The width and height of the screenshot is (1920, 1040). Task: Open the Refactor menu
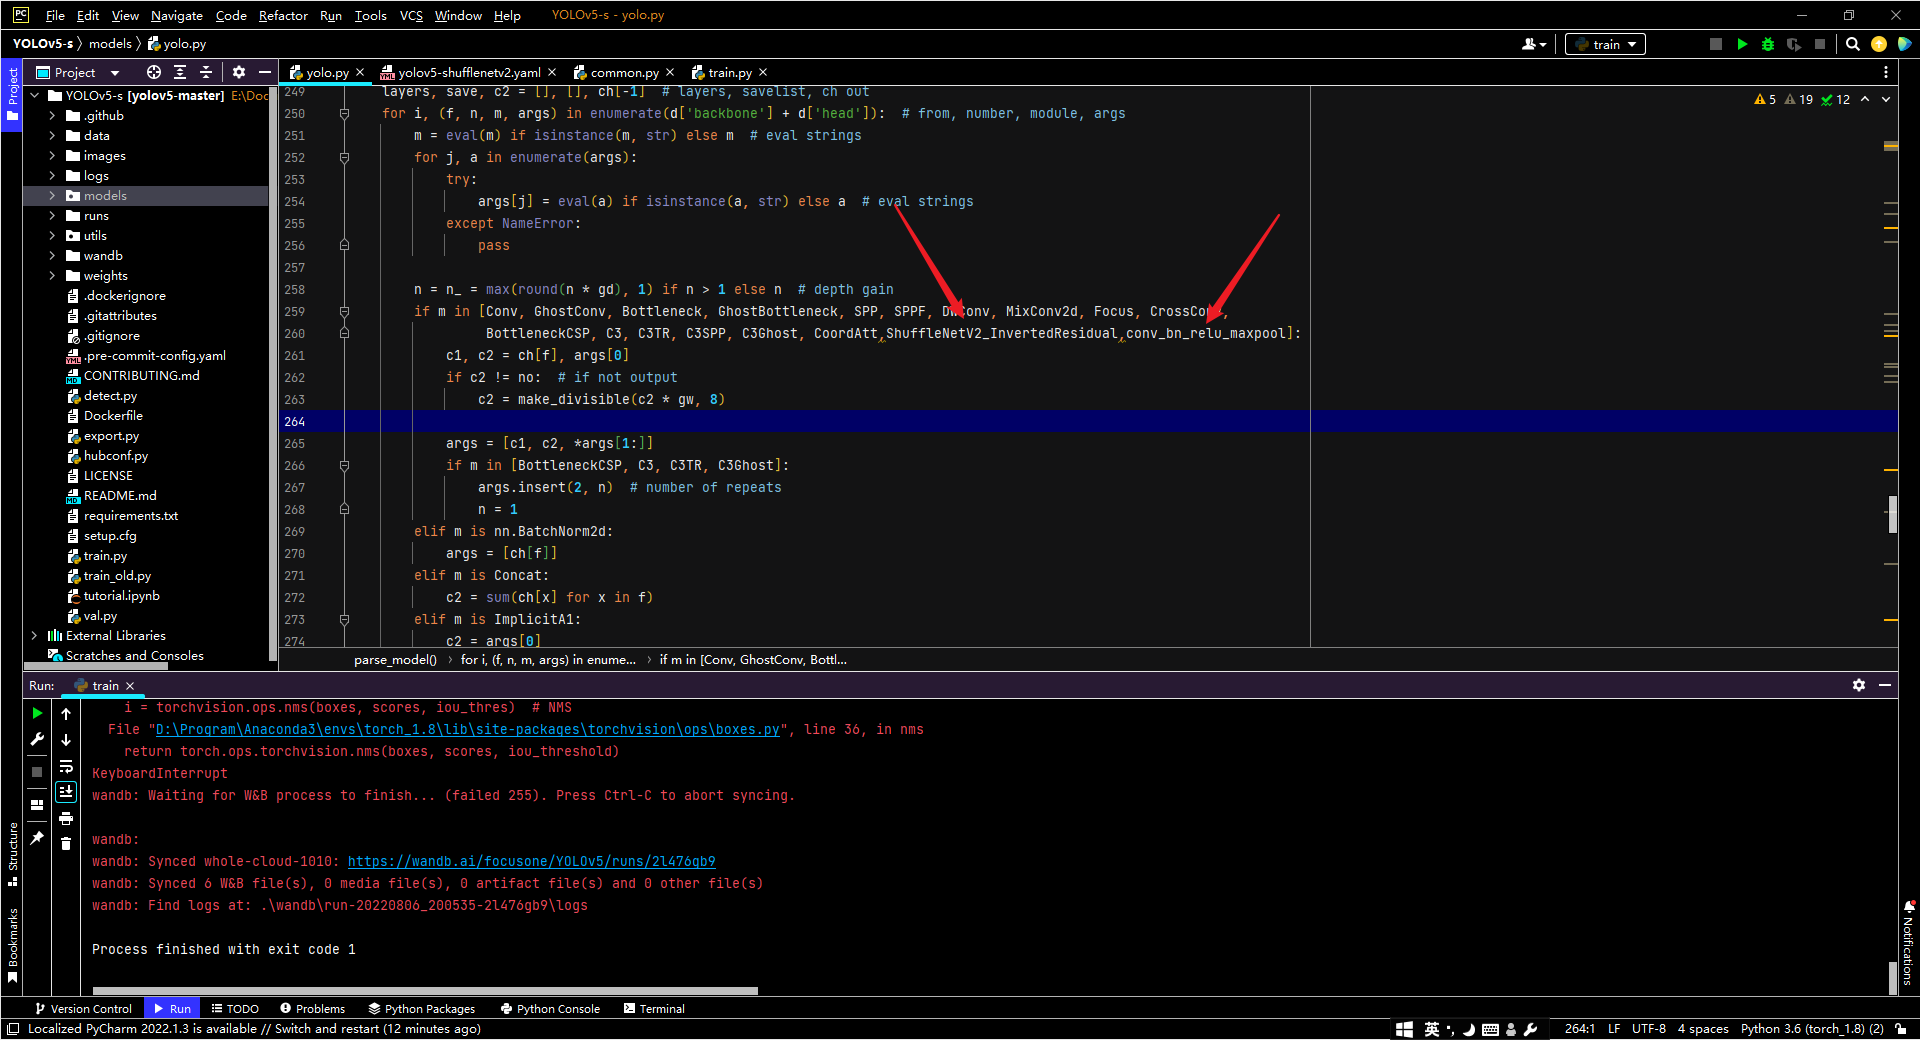[x=283, y=15]
